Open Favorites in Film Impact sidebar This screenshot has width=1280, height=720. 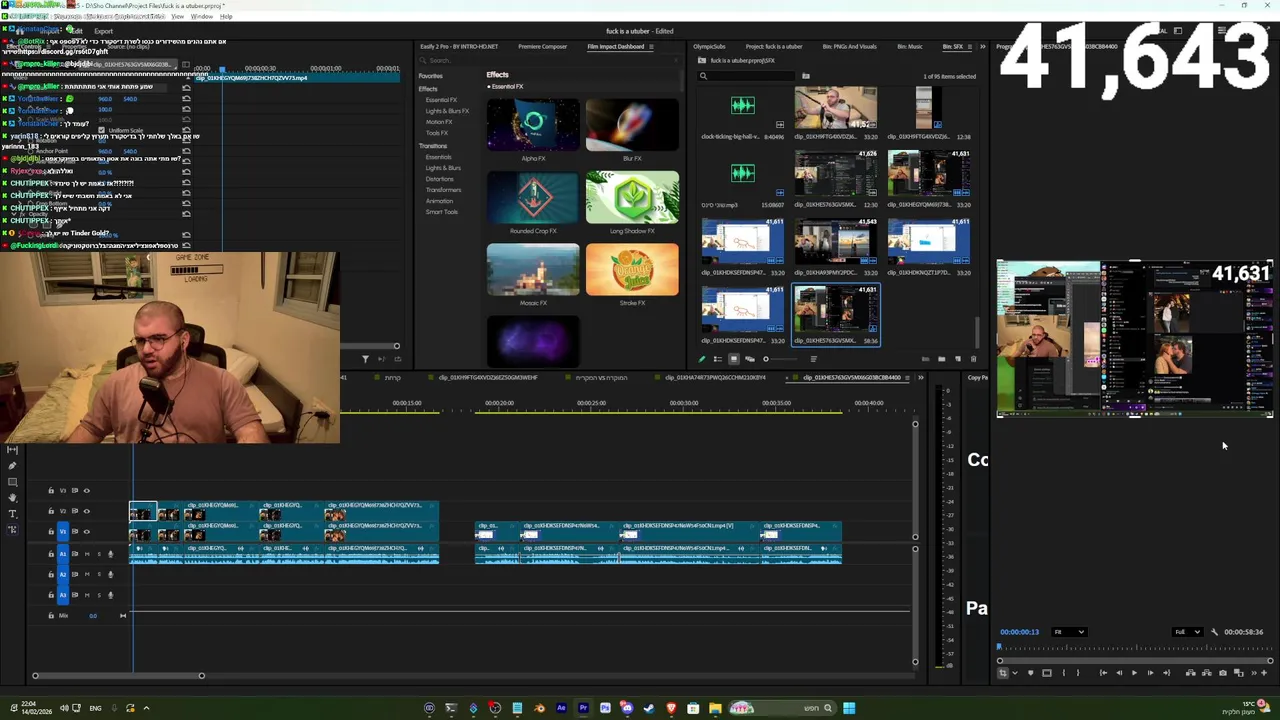[430, 76]
